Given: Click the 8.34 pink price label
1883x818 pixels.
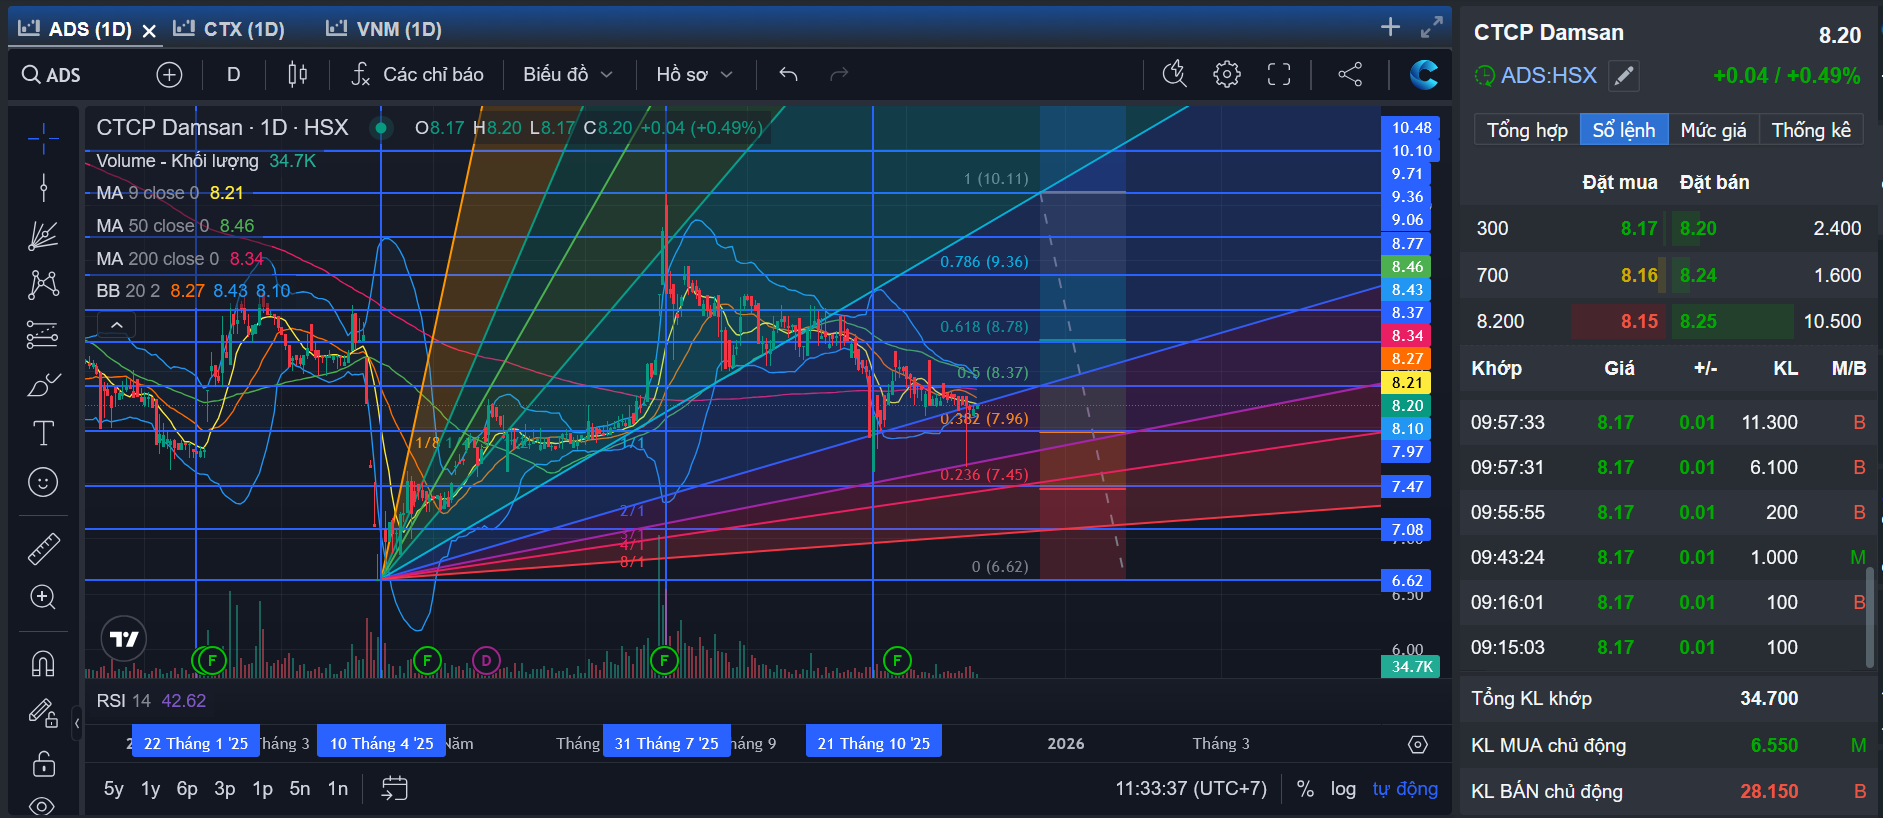Looking at the screenshot, I should click(1406, 336).
